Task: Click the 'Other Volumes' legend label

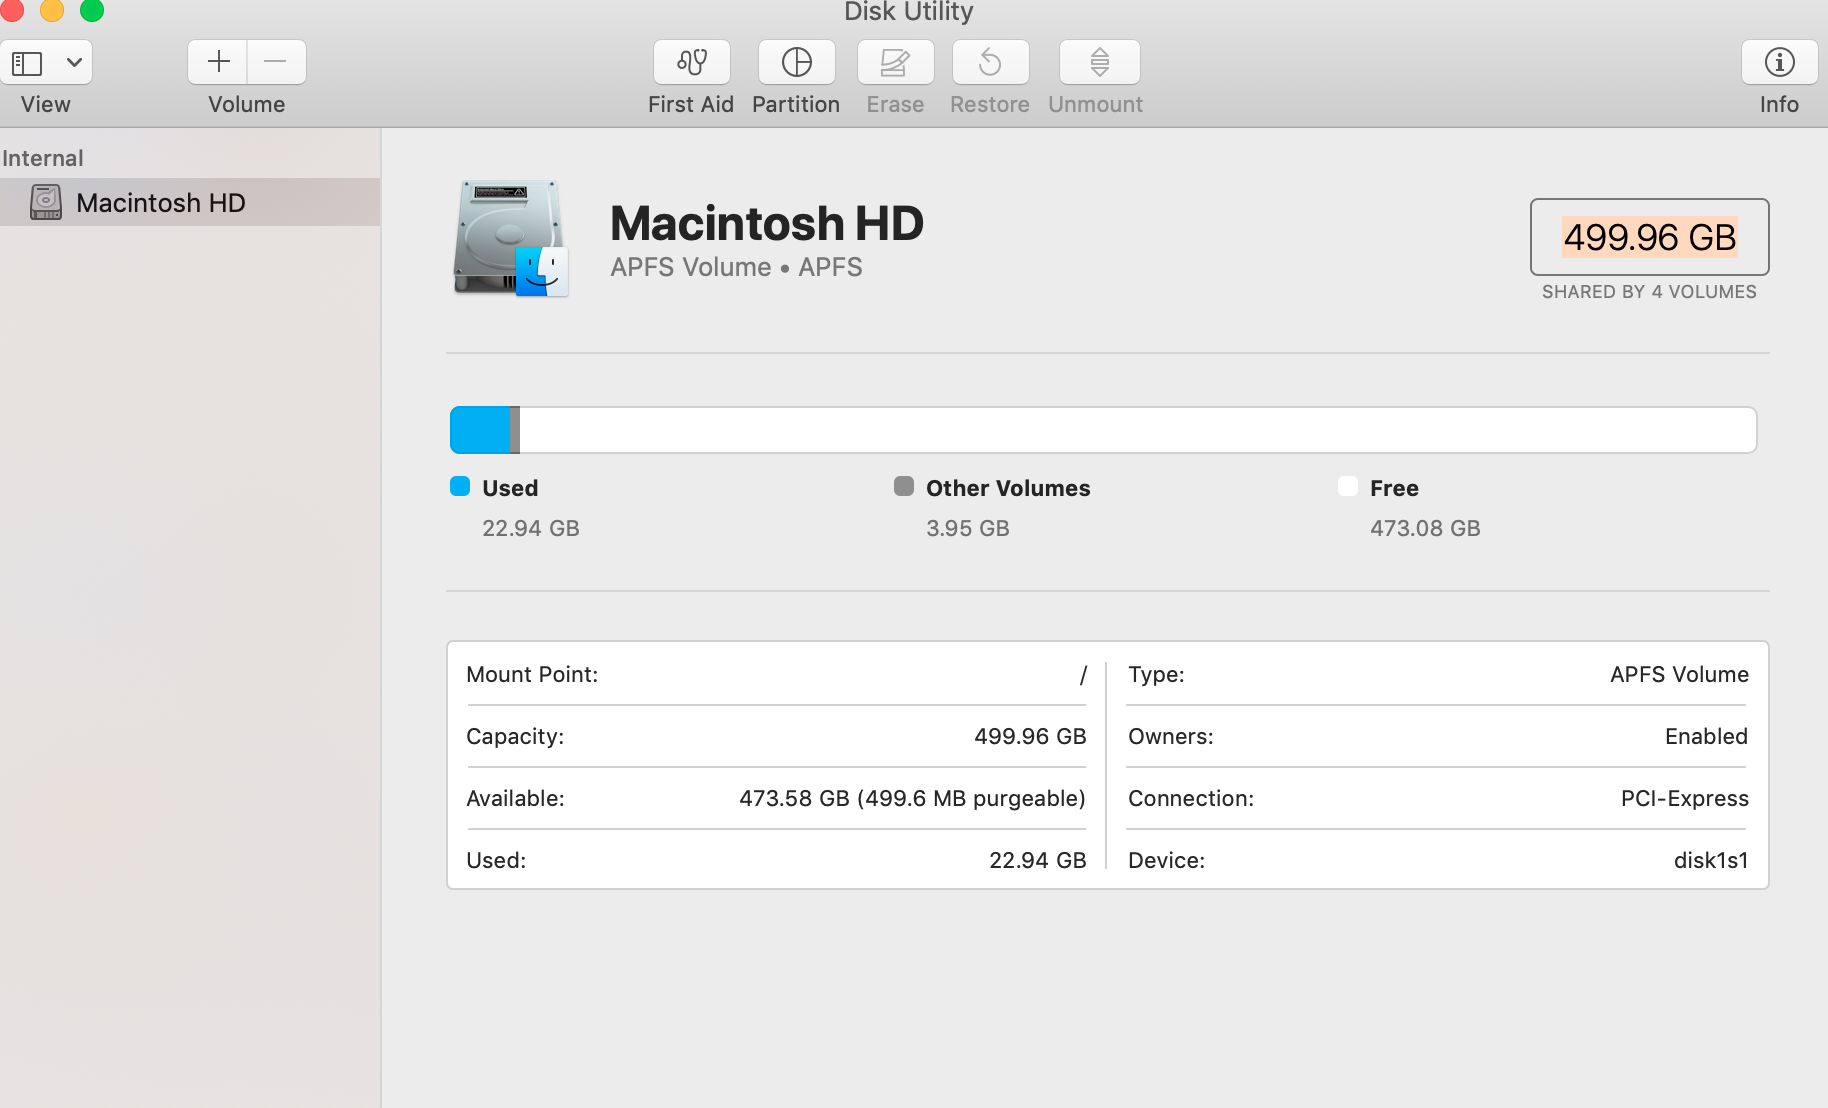Action: tap(1008, 488)
